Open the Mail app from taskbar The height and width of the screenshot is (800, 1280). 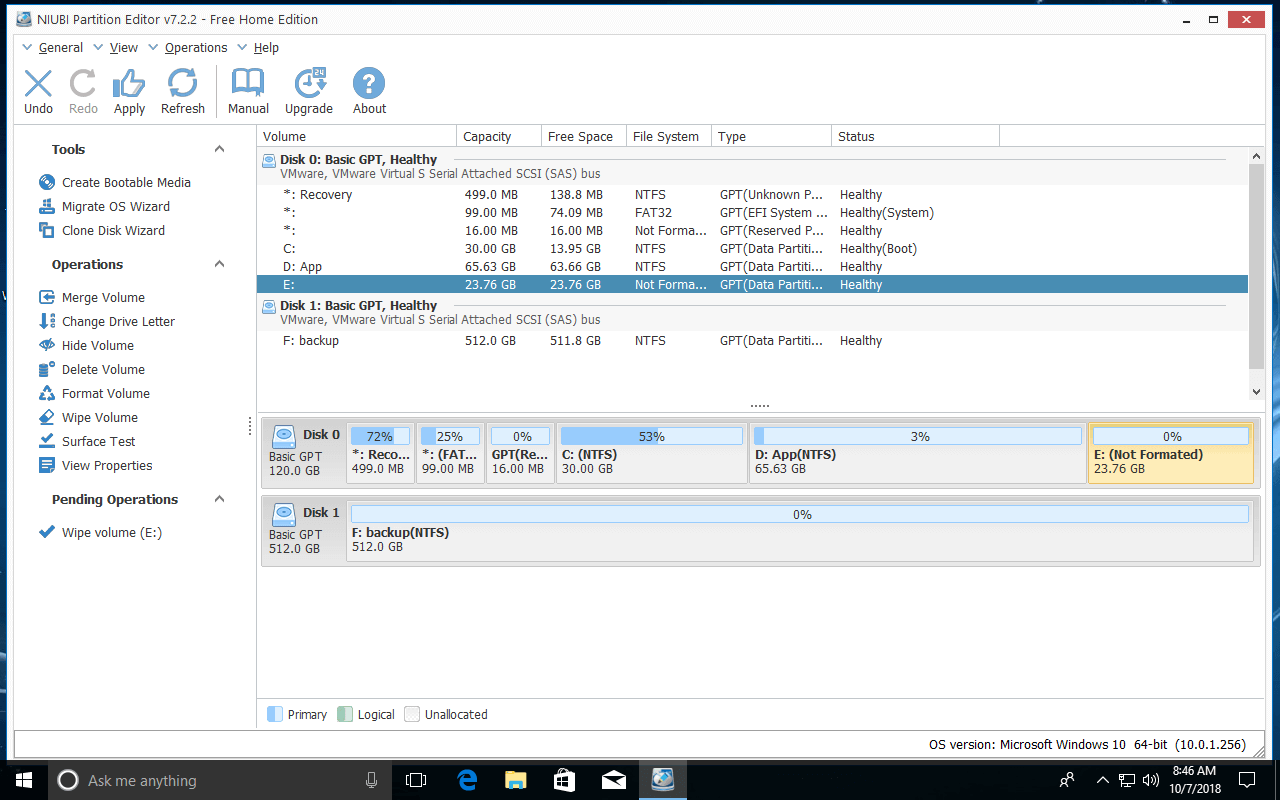[613, 780]
